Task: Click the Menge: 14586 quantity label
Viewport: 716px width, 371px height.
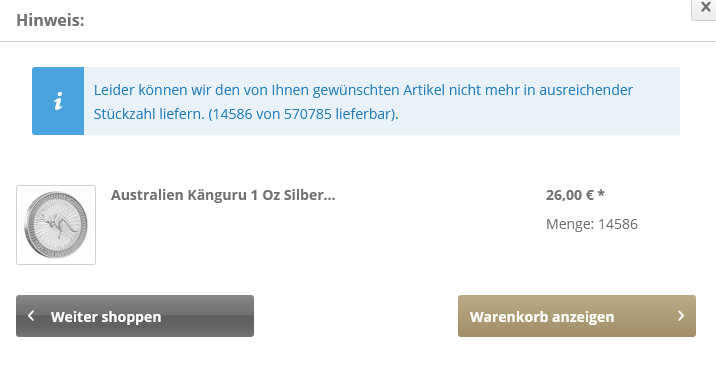Action: coord(592,224)
